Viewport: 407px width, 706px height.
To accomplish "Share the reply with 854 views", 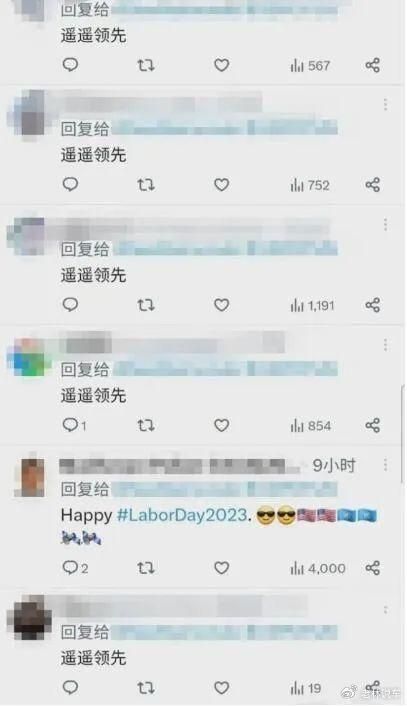I will (372, 425).
